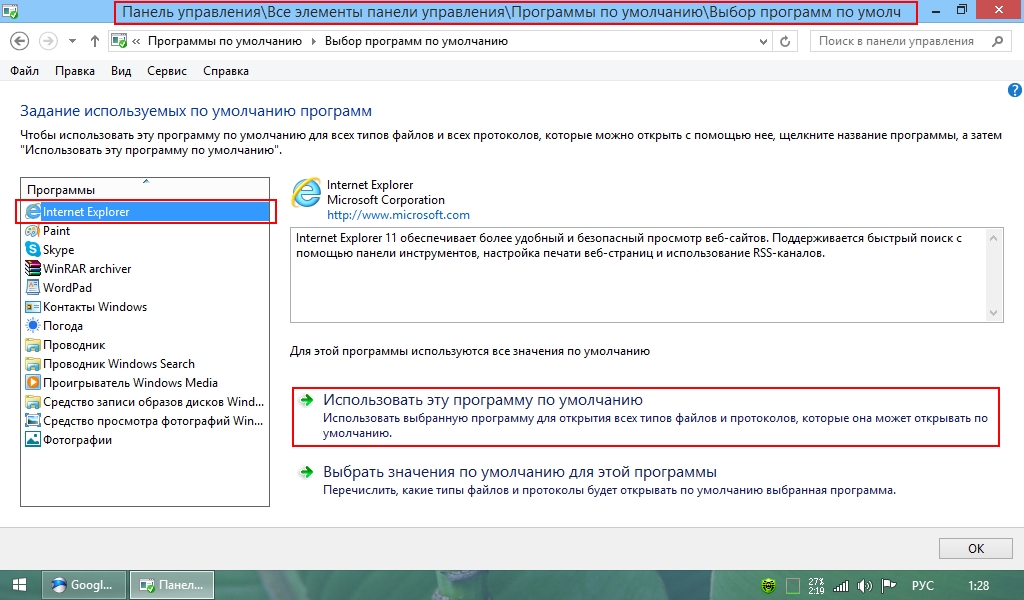
Task: Open help with the blue question mark
Action: 1015,90
